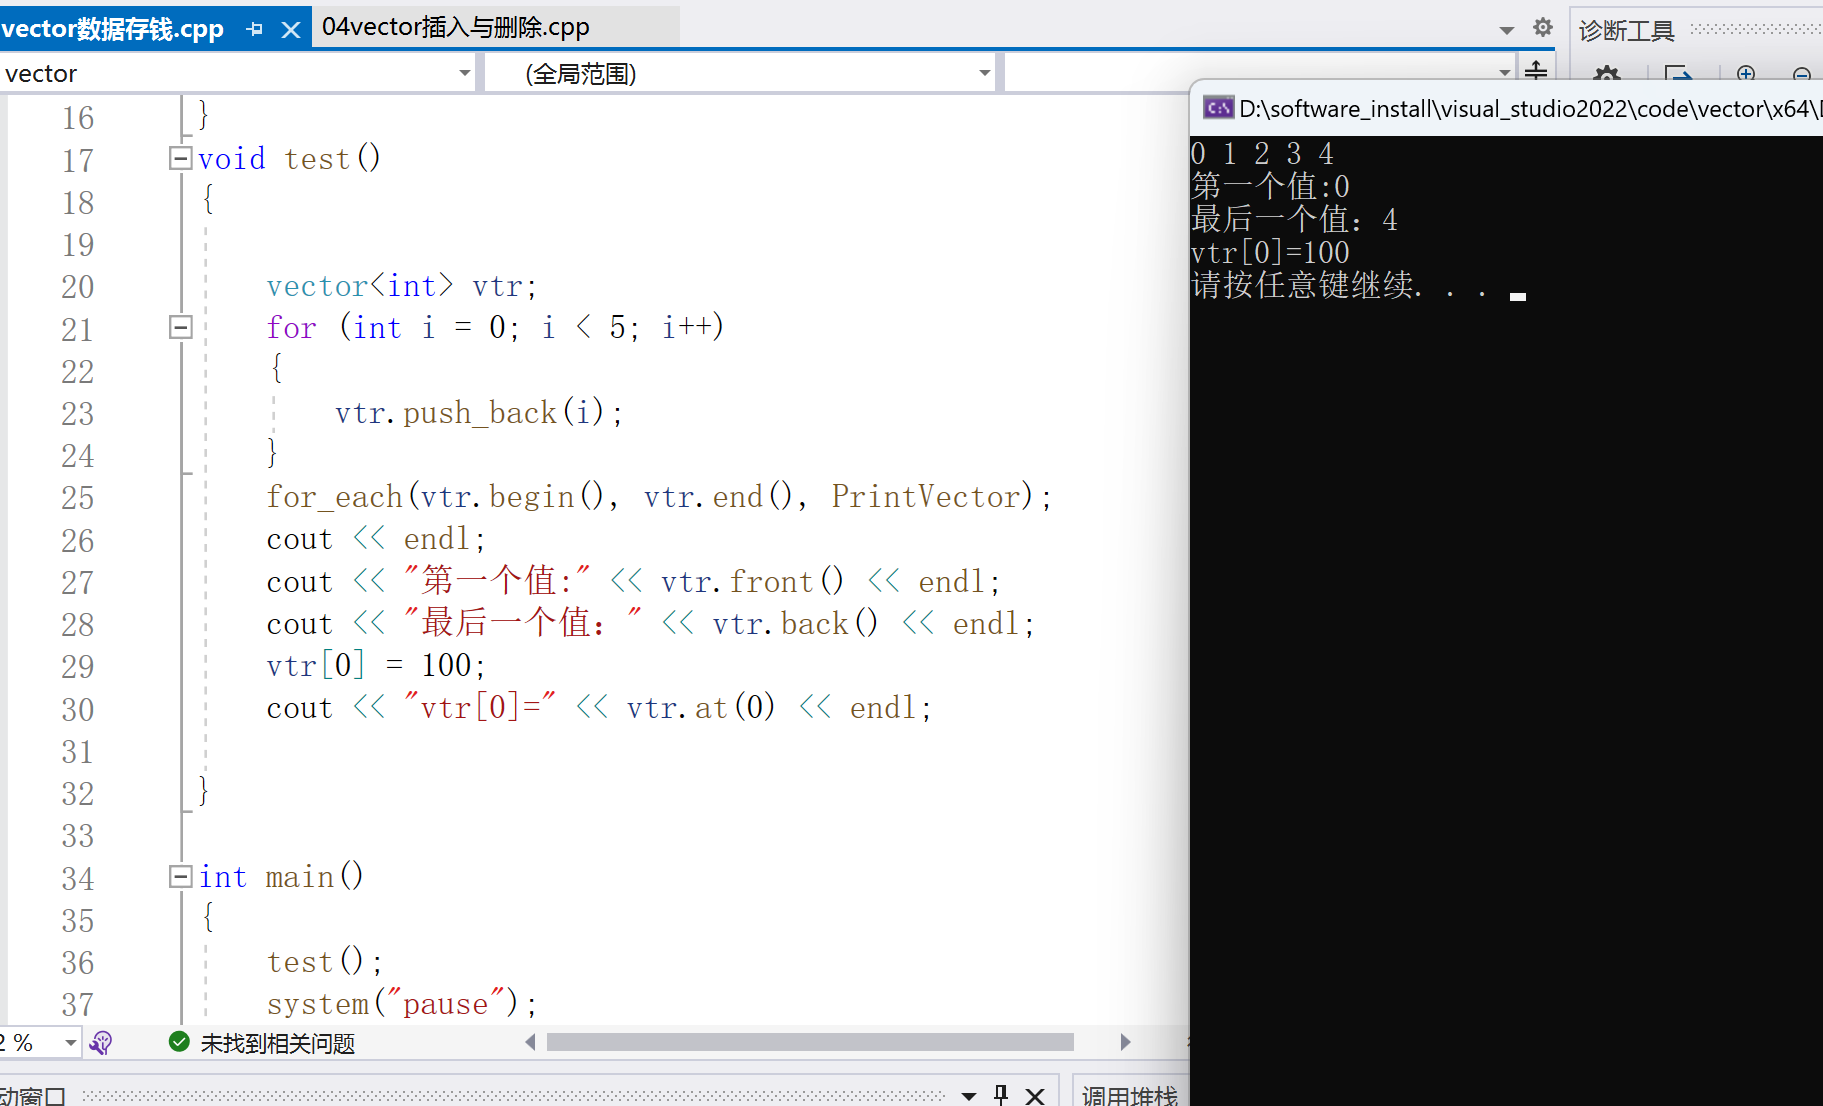The image size is (1823, 1106).
Task: Open diagnostic tools settings gear
Action: pyautogui.click(x=1607, y=74)
